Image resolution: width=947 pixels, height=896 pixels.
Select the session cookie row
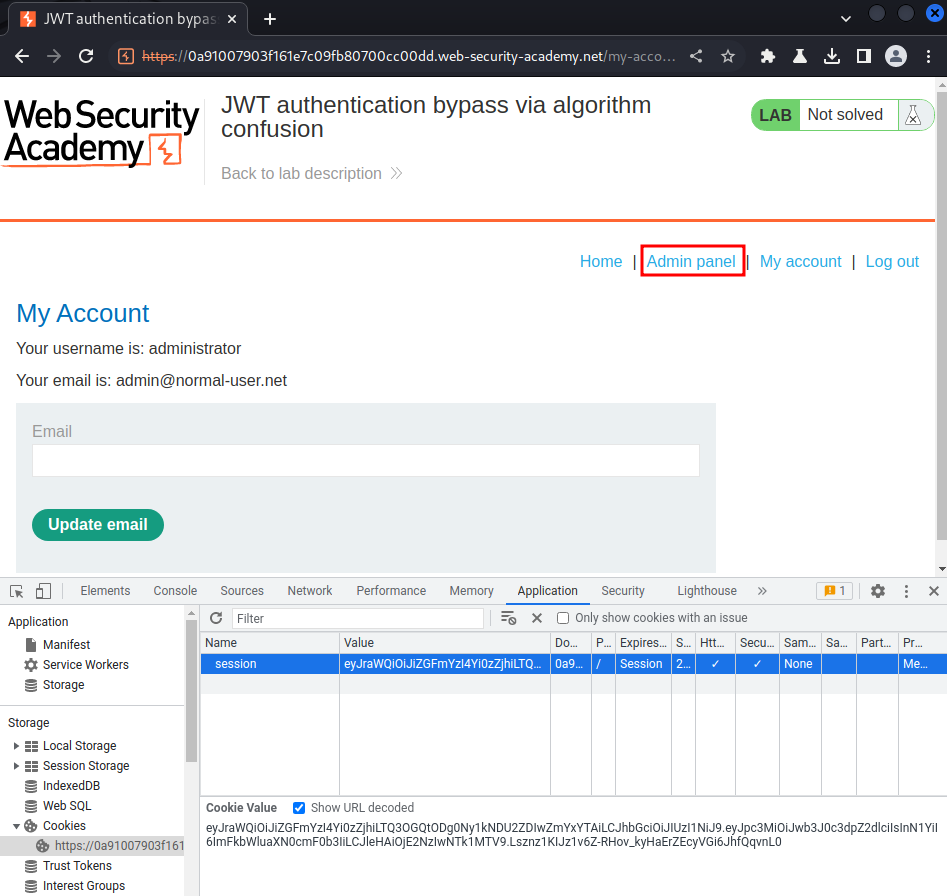[573, 664]
